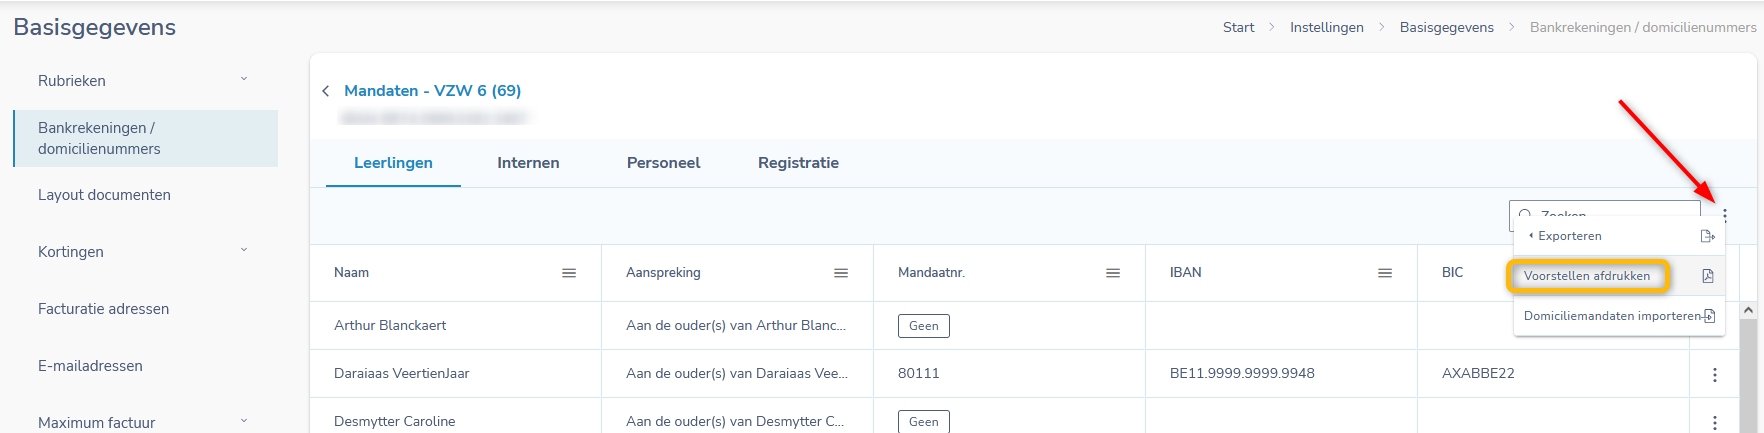Go back using the arrow beside Mandaten
Image resolution: width=1764 pixels, height=433 pixels.
325,91
